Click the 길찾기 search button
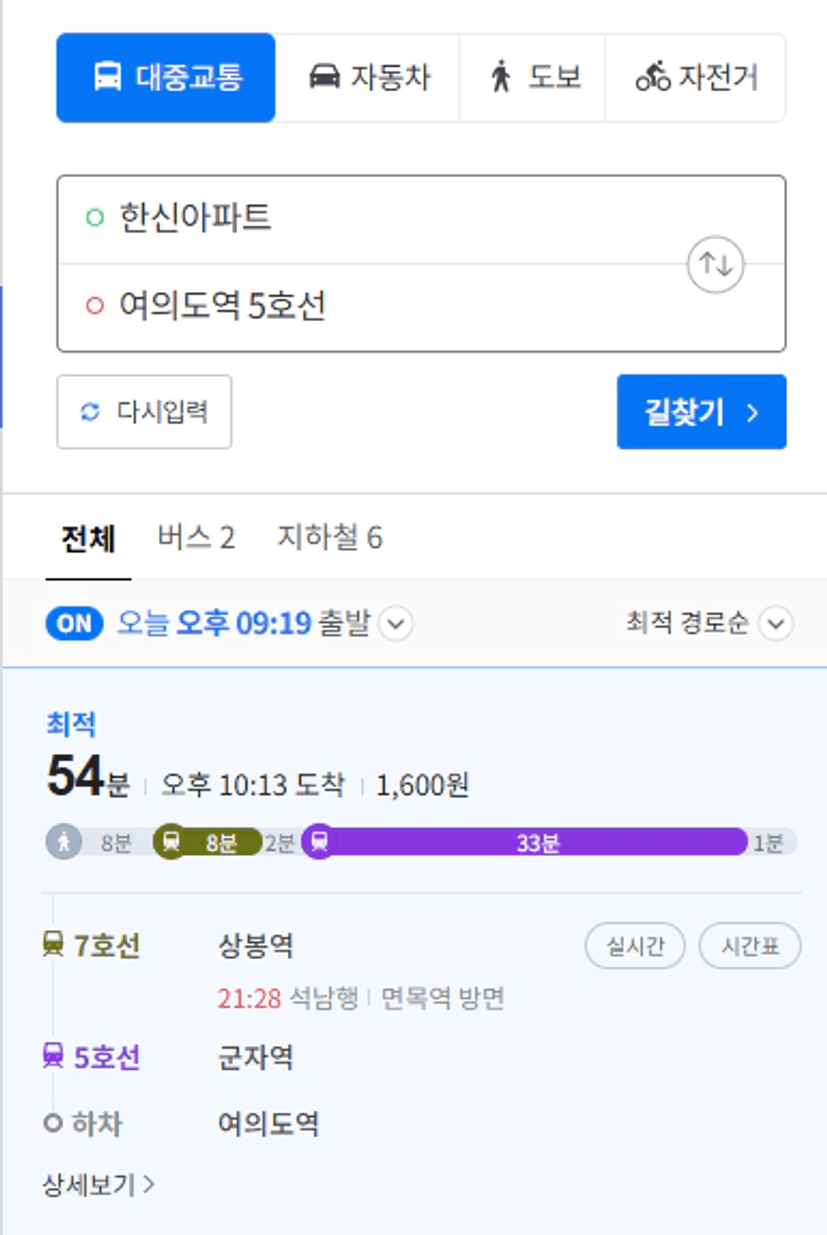Viewport: 827px width, 1235px height. pyautogui.click(x=702, y=412)
